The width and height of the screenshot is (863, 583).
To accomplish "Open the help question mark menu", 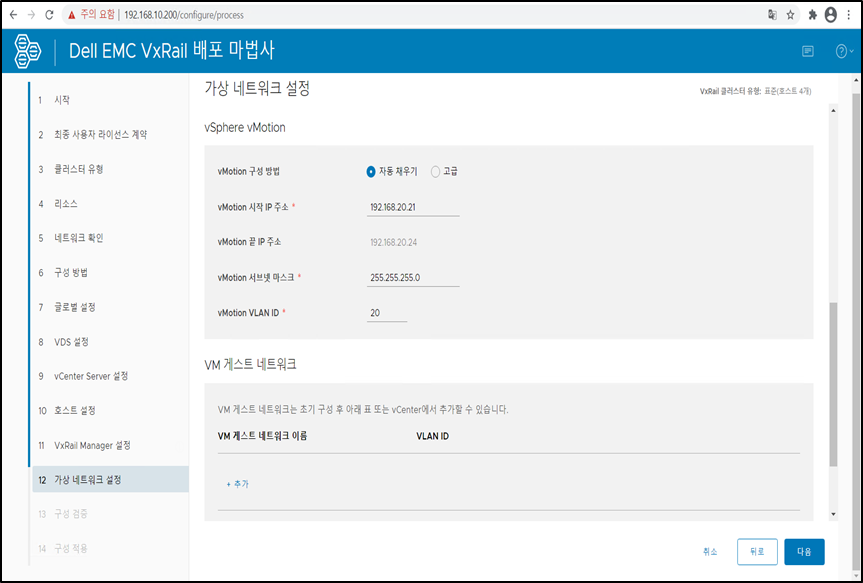I will 844,51.
